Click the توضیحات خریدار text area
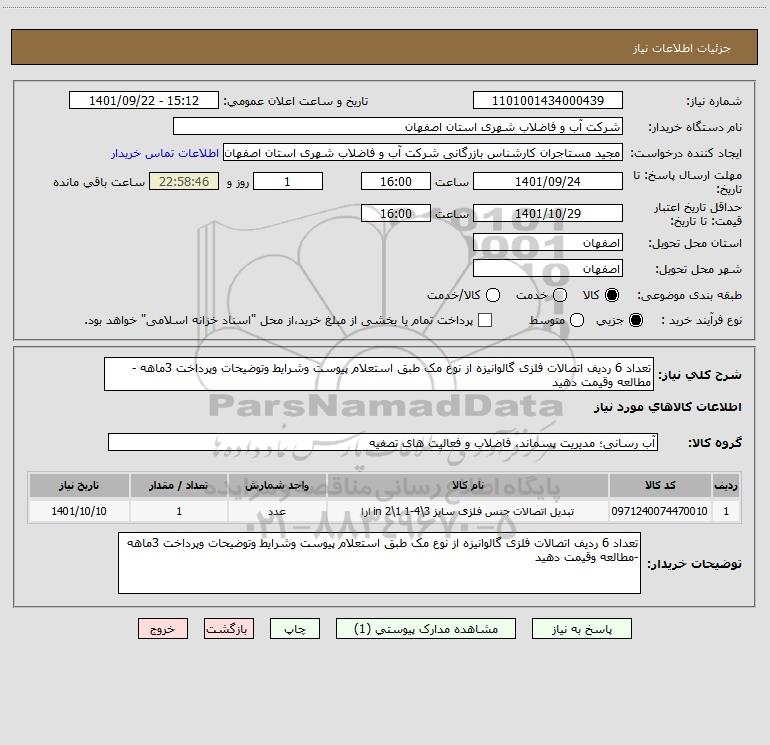The height and width of the screenshot is (745, 770). point(379,563)
